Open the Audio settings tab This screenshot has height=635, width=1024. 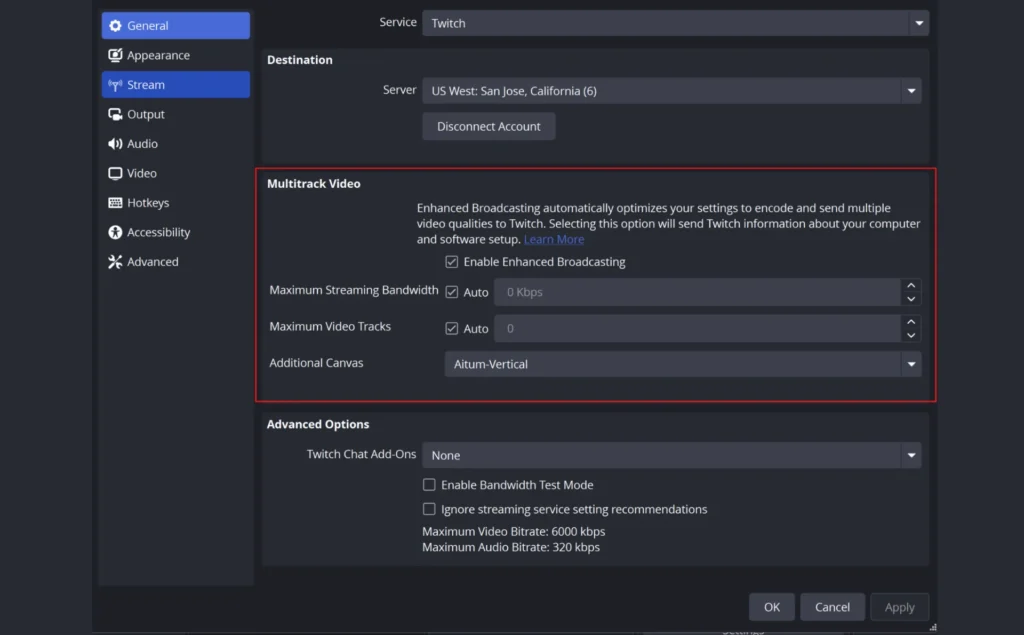pos(176,144)
